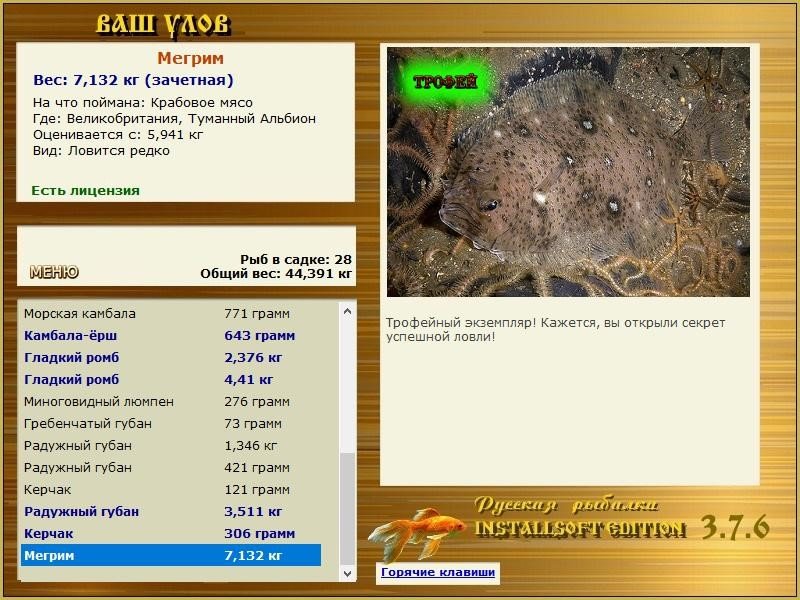Screen dimensions: 800x600
Task: Click the Общий вес: 44,391 кг text
Action: pyautogui.click(x=276, y=273)
